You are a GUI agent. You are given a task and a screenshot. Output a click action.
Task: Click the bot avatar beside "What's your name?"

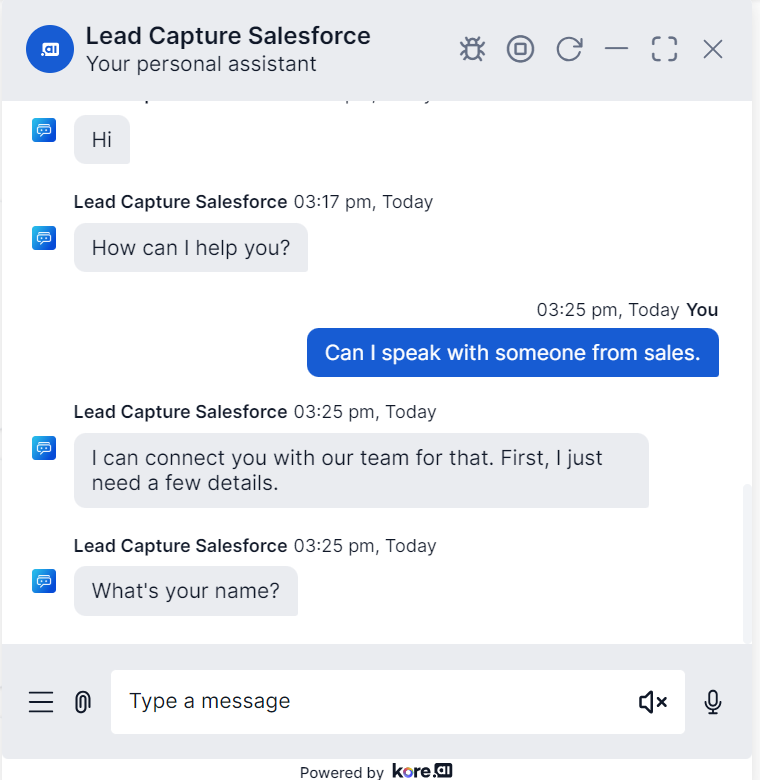(x=44, y=581)
